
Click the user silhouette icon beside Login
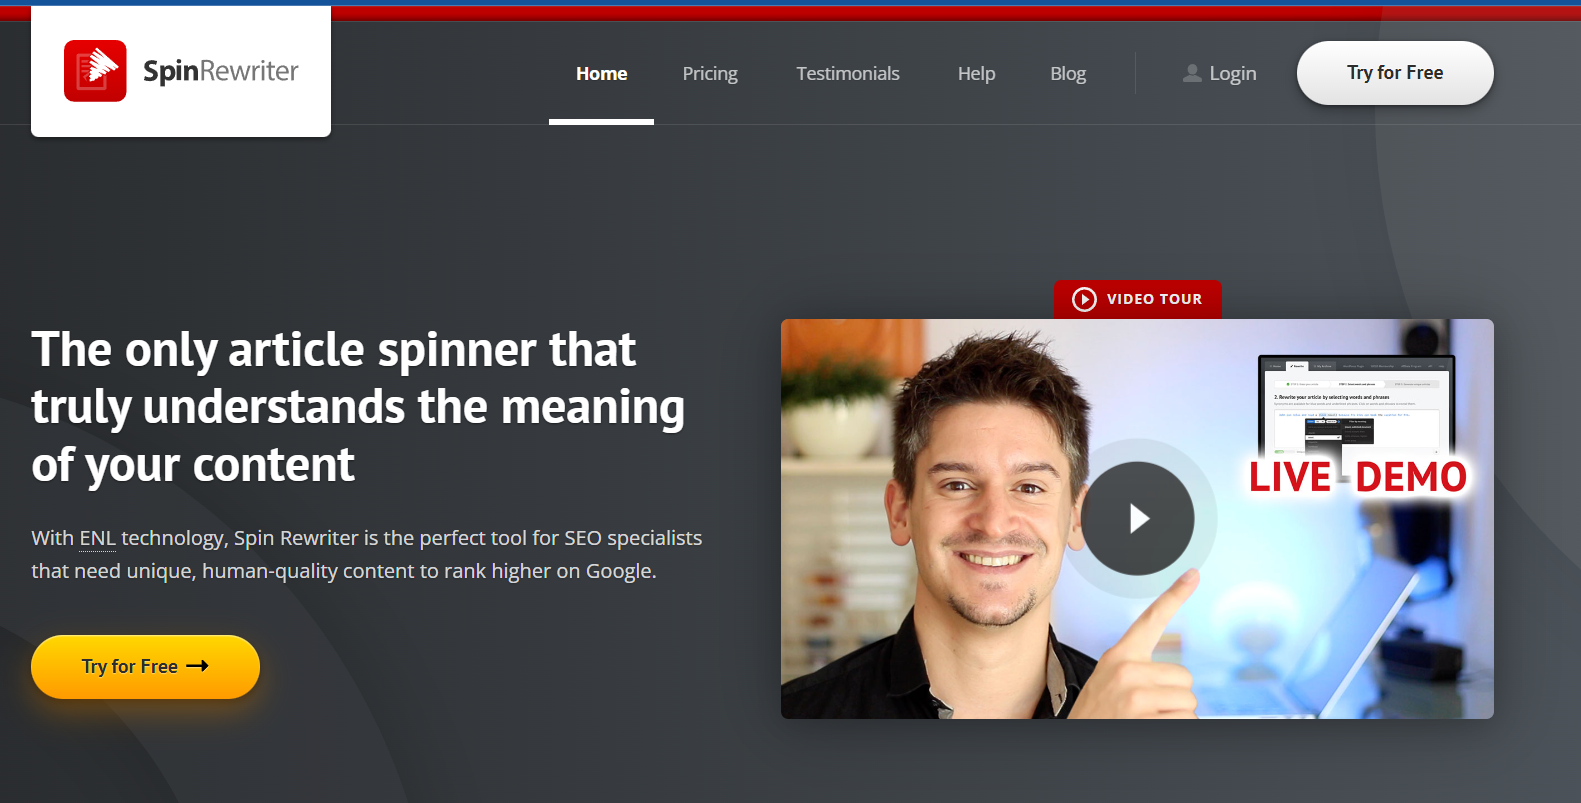tap(1192, 73)
